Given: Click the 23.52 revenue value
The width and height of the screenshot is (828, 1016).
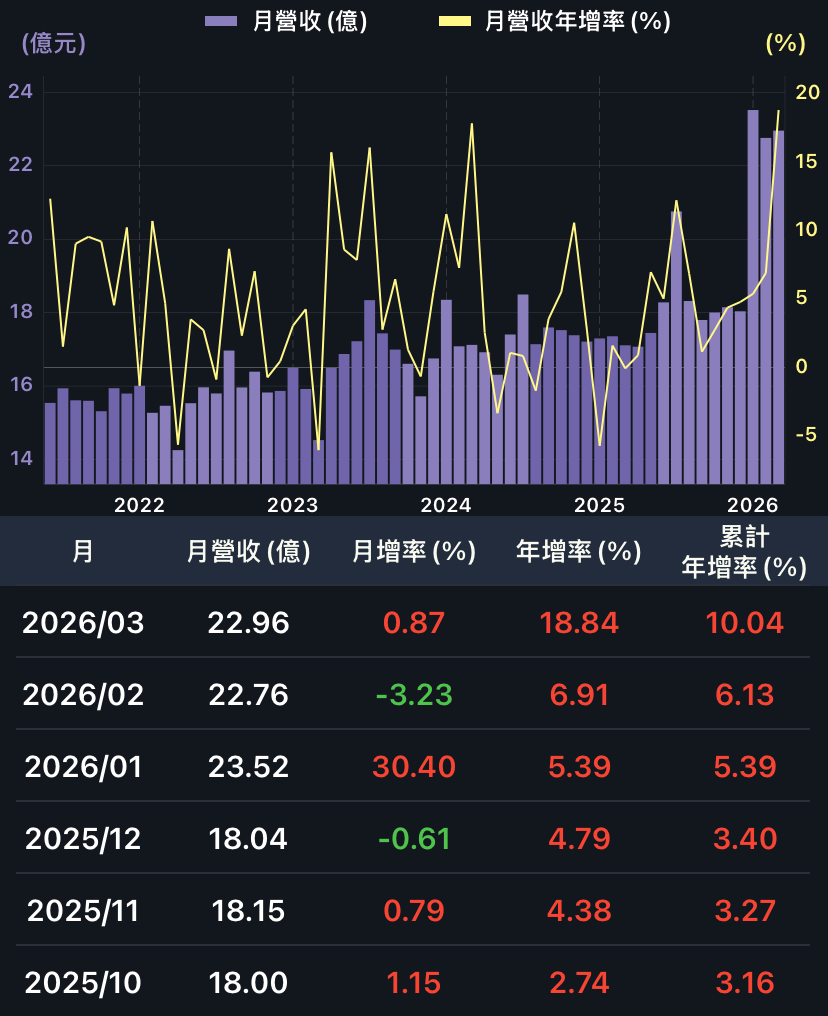Looking at the screenshot, I should pyautogui.click(x=249, y=767).
